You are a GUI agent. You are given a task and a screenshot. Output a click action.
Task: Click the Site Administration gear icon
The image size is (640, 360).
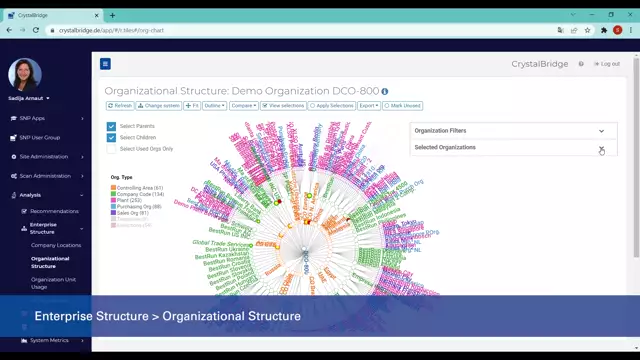[14, 157]
